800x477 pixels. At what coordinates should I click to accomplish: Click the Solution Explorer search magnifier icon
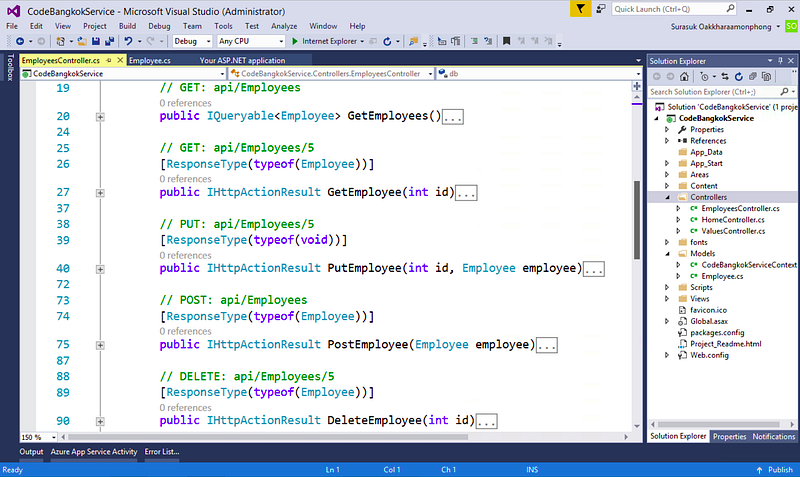(x=785, y=91)
